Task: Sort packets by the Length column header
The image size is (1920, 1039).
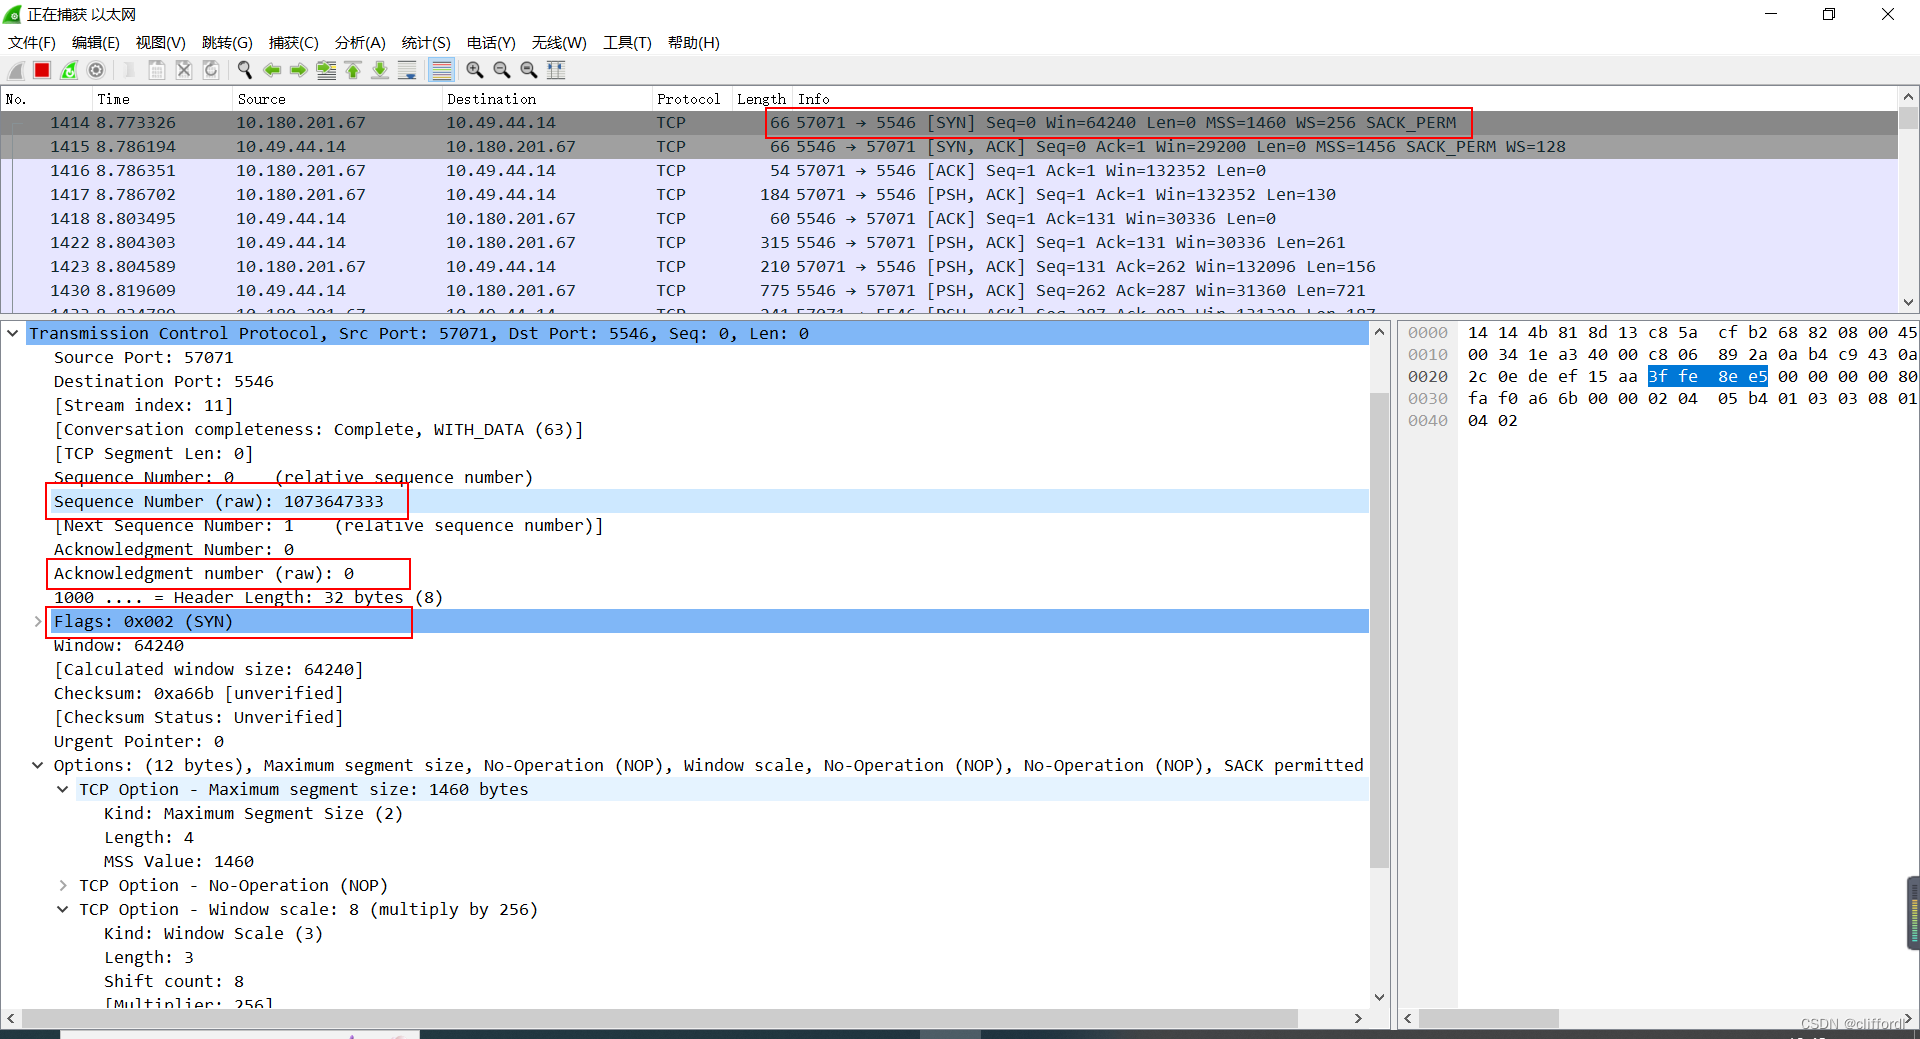Action: click(x=762, y=99)
